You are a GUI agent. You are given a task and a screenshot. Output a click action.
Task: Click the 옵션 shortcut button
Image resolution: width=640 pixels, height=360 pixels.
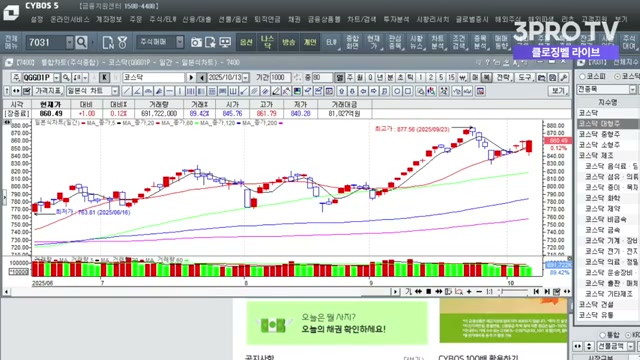click(x=246, y=42)
